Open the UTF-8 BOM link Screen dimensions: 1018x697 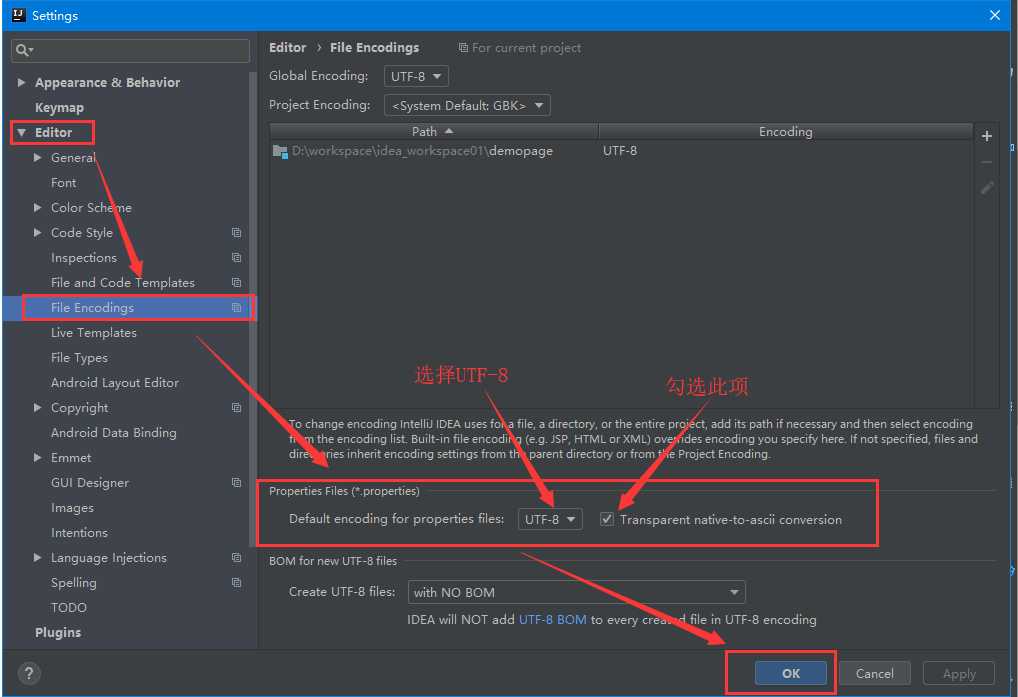click(552, 619)
